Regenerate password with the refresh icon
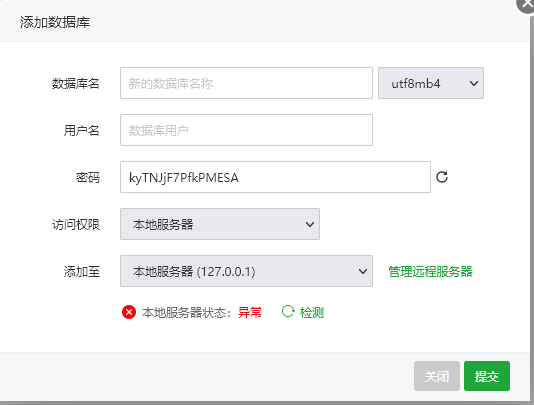The height and width of the screenshot is (405, 534). [442, 177]
